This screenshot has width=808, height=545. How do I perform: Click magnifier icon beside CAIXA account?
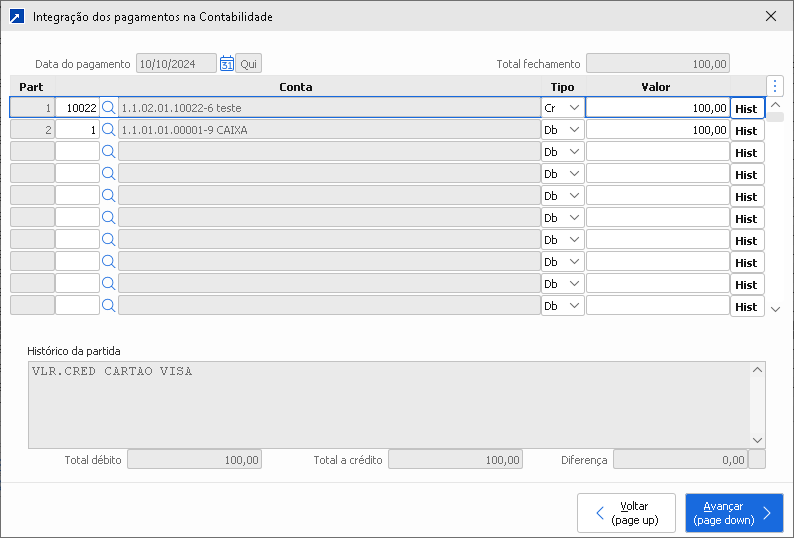click(109, 130)
